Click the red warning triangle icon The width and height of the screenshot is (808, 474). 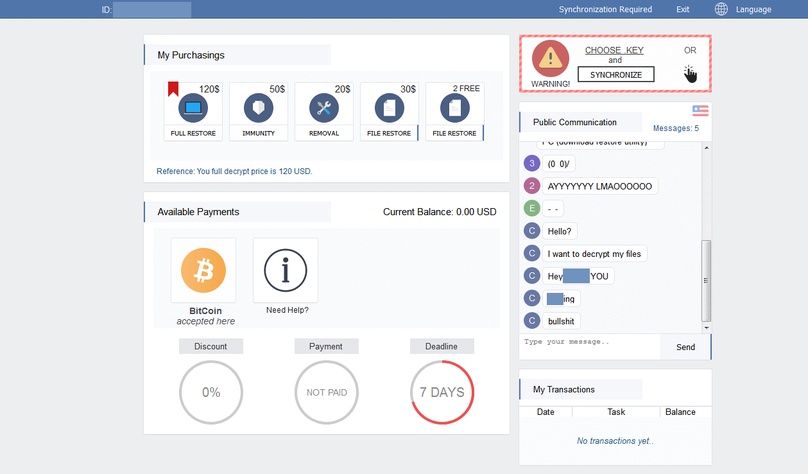pyautogui.click(x=550, y=59)
